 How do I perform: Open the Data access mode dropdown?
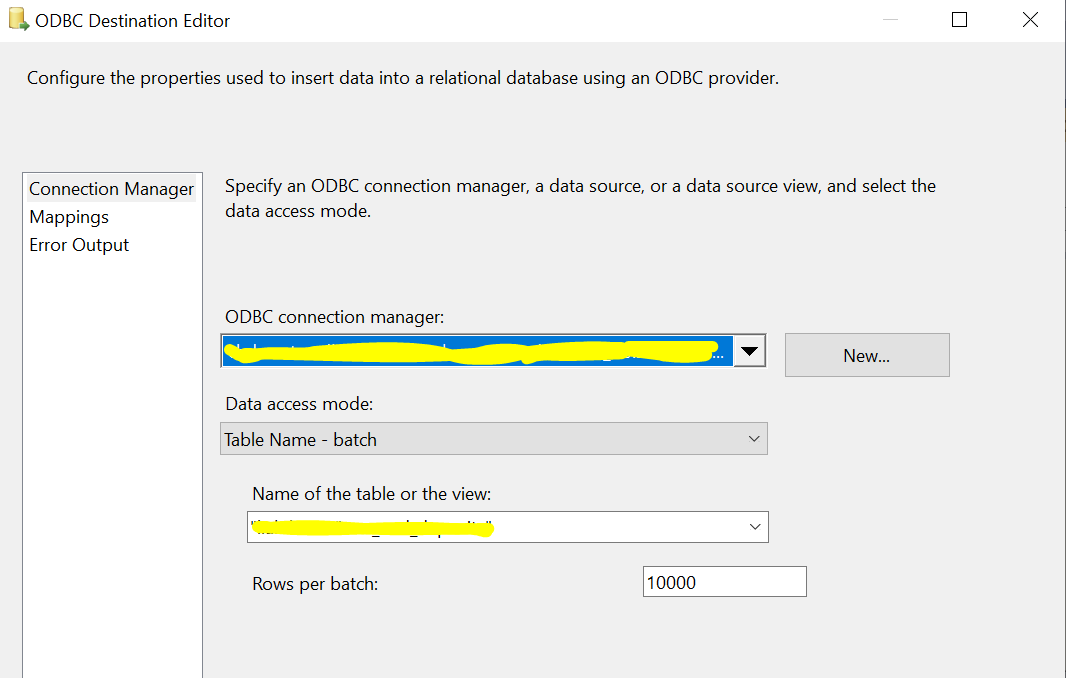pyautogui.click(x=494, y=439)
